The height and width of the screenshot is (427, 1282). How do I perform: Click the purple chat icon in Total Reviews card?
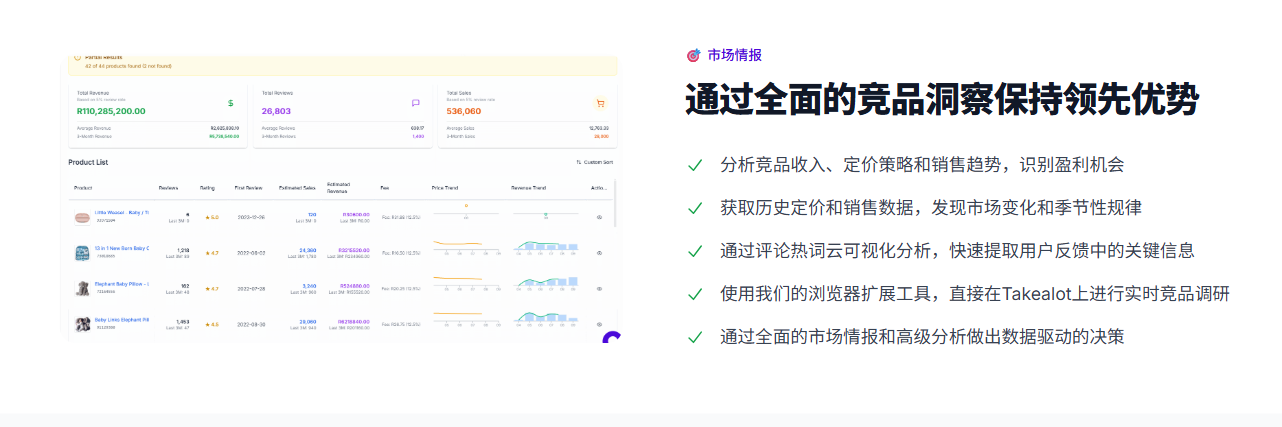click(415, 102)
